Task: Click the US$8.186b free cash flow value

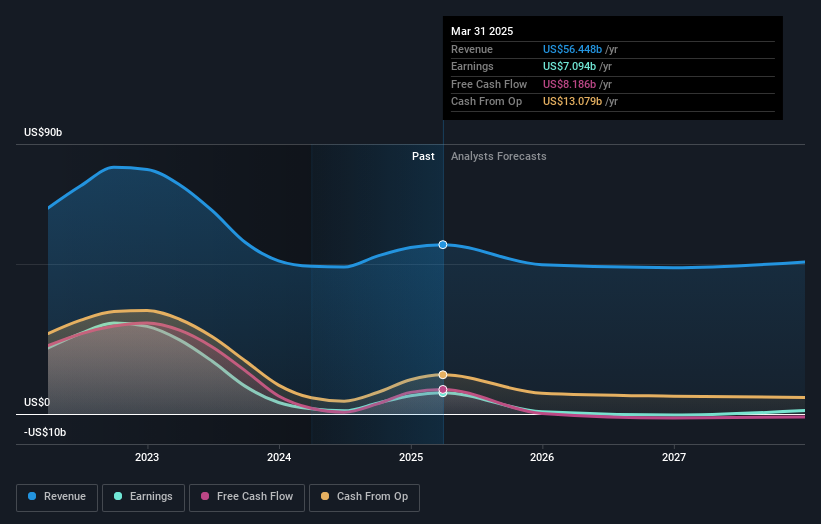Action: coord(569,84)
